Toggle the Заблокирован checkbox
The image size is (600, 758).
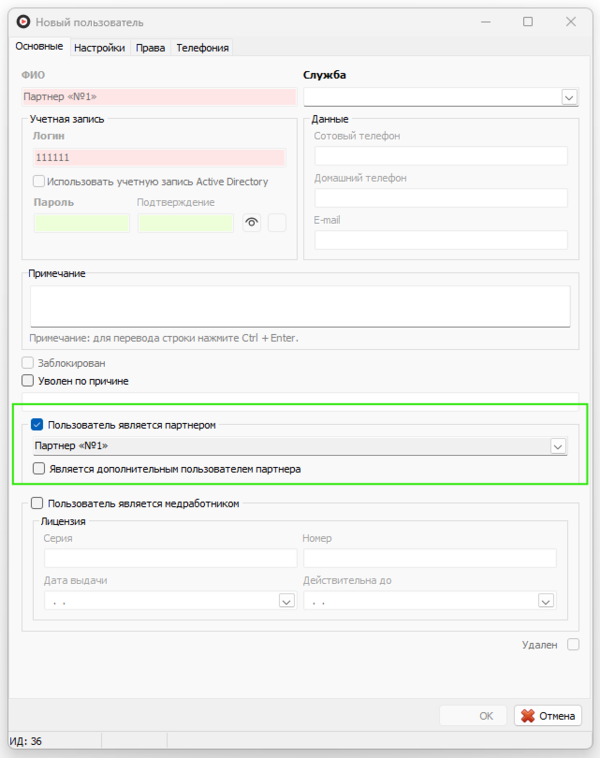[28, 363]
